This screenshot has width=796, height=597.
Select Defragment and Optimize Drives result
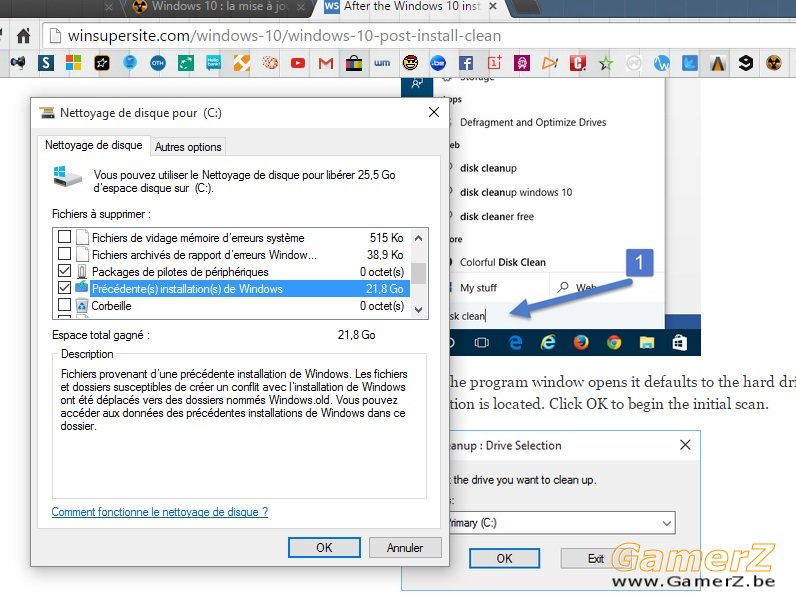pos(533,122)
